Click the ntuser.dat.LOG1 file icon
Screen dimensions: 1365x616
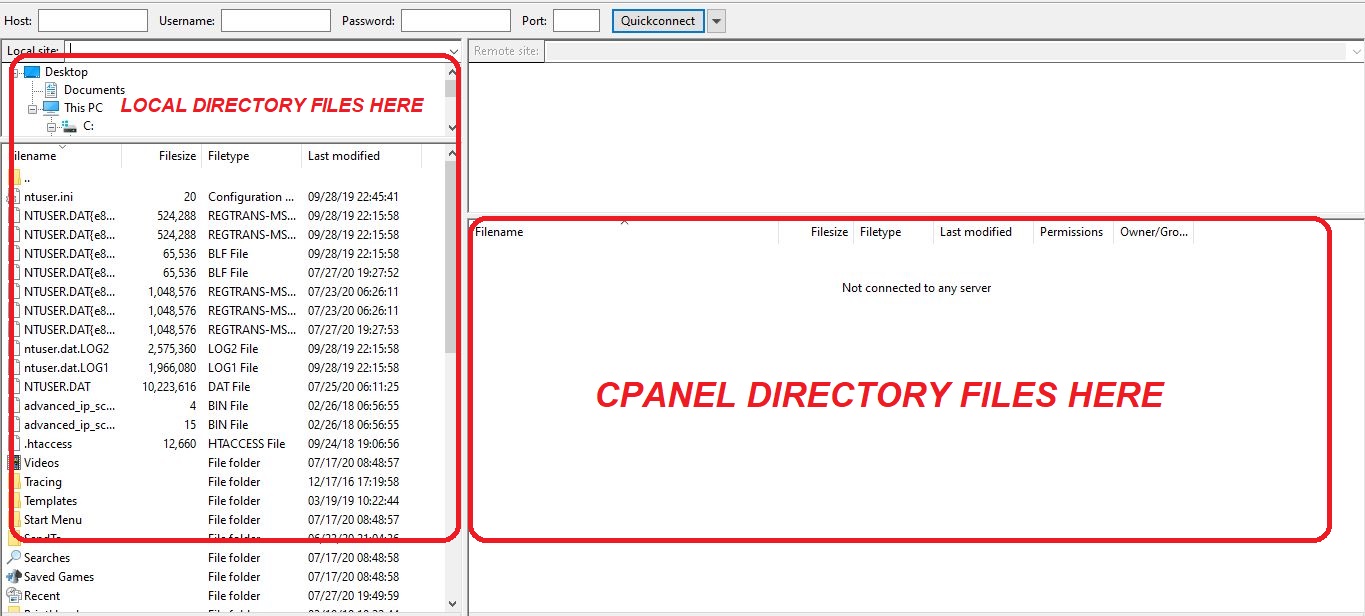pos(15,368)
